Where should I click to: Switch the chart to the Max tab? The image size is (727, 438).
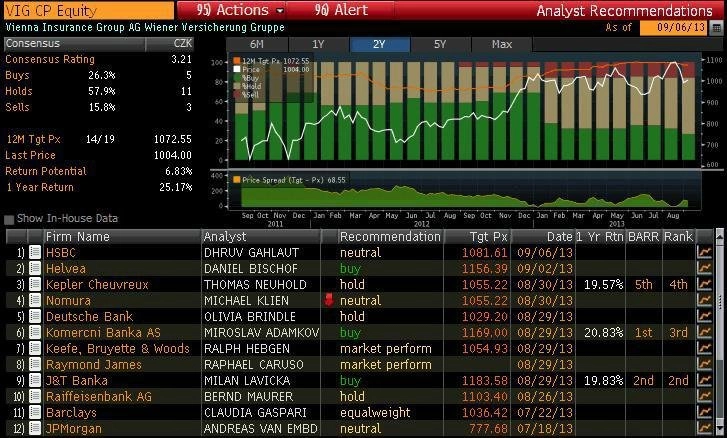(x=502, y=44)
